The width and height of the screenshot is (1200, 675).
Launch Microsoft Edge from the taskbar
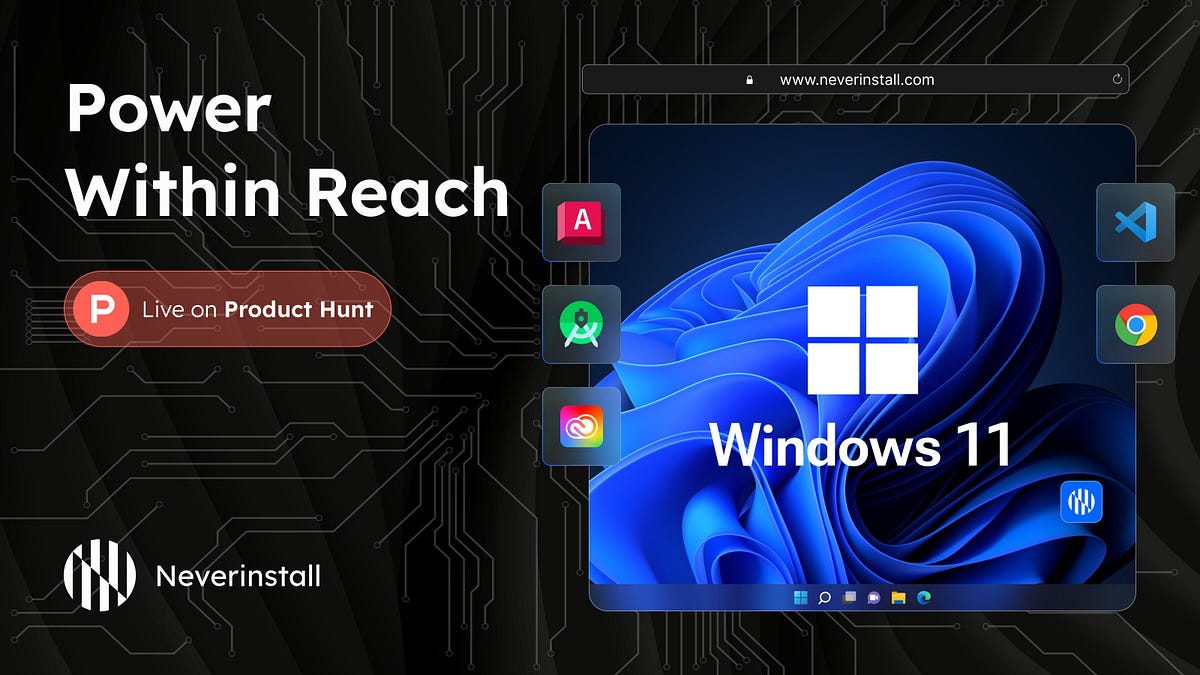pos(924,597)
